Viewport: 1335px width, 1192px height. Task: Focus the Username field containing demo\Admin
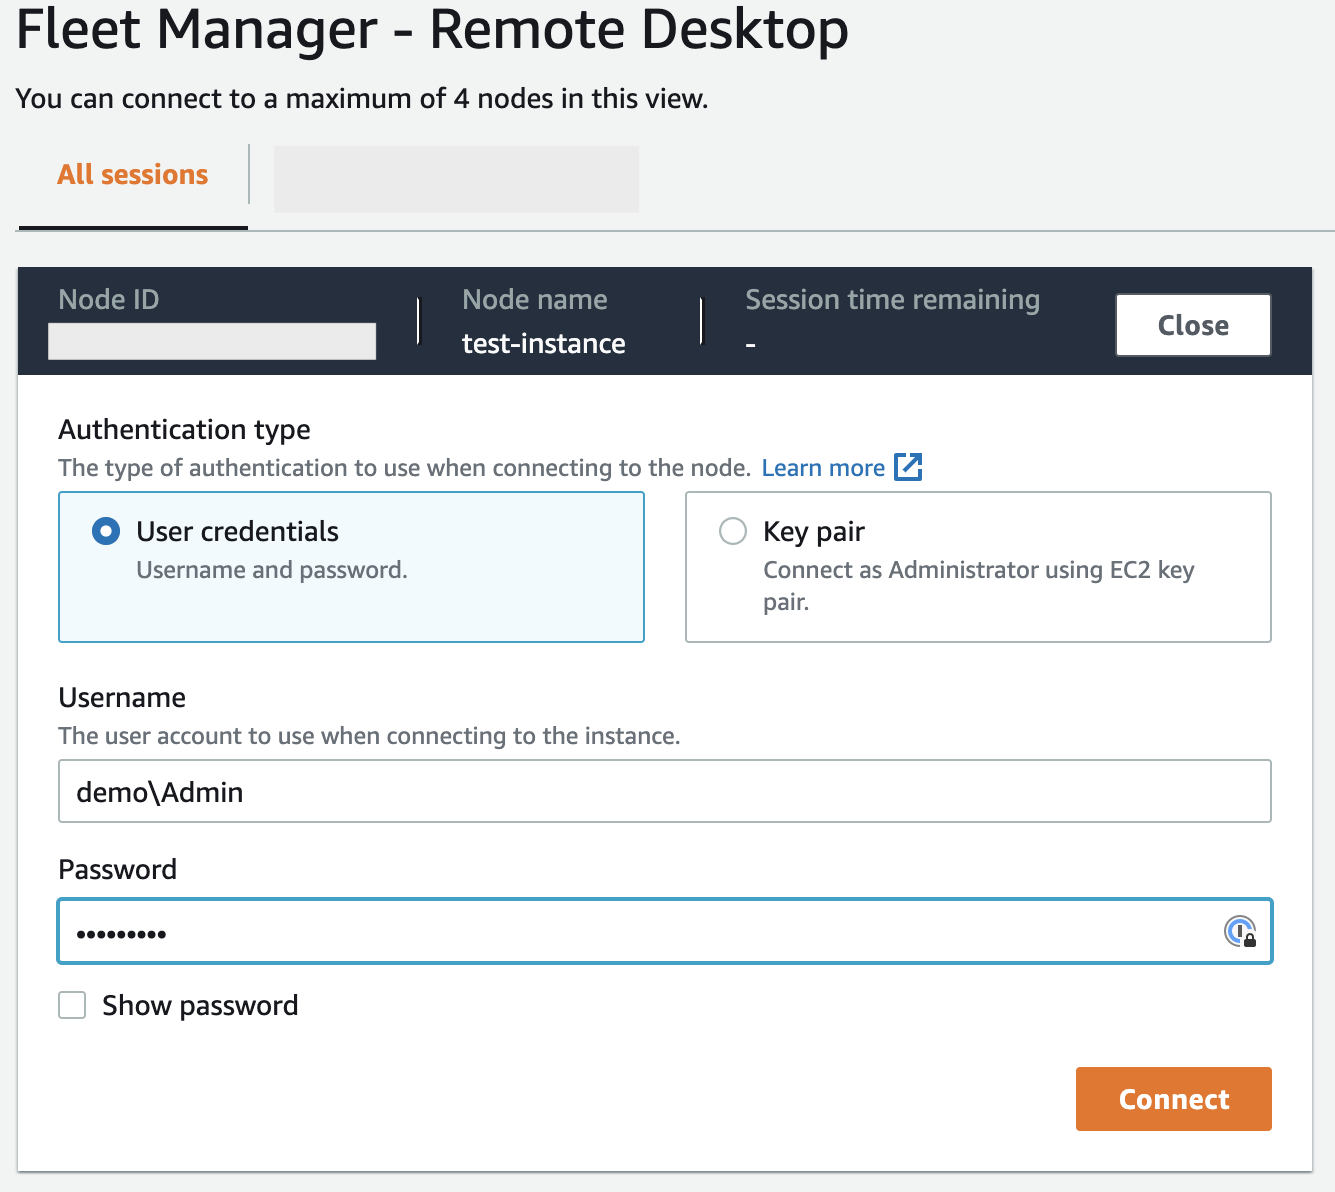click(x=665, y=791)
